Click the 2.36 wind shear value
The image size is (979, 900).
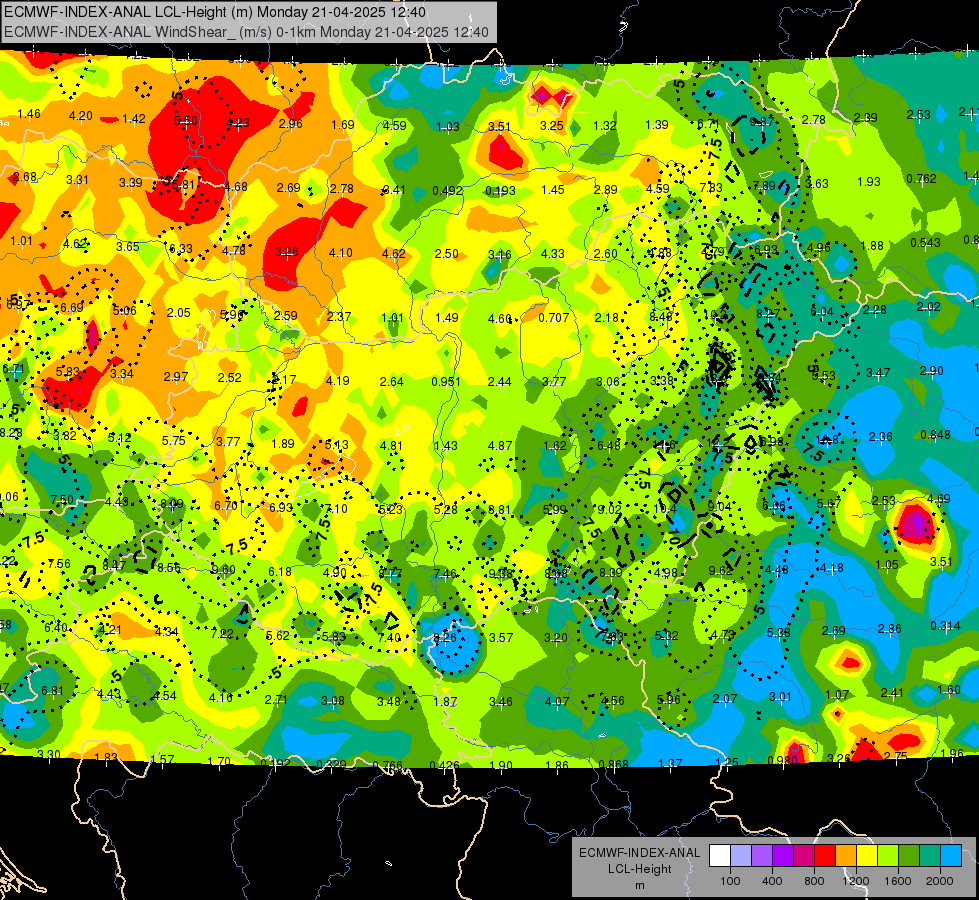click(880, 437)
